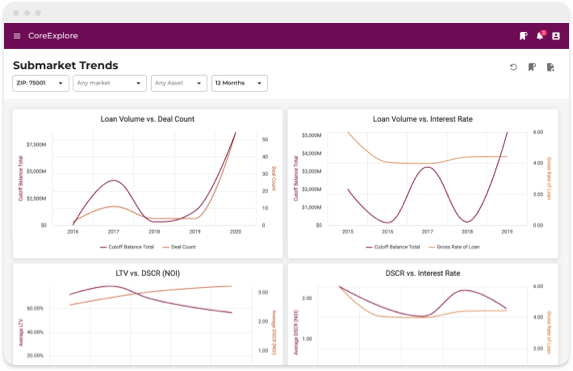Toggle the Gross Rate of Loan legend series

point(454,247)
